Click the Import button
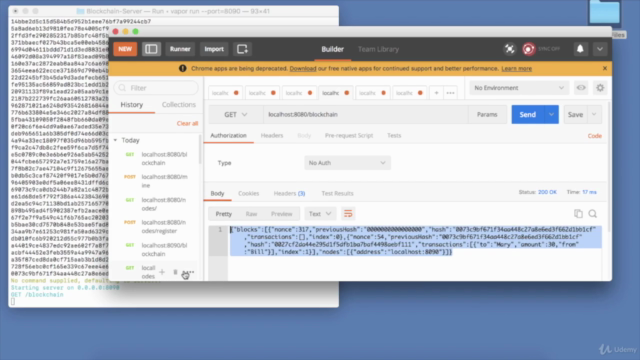Viewport: 640px width, 360px height. [x=214, y=49]
